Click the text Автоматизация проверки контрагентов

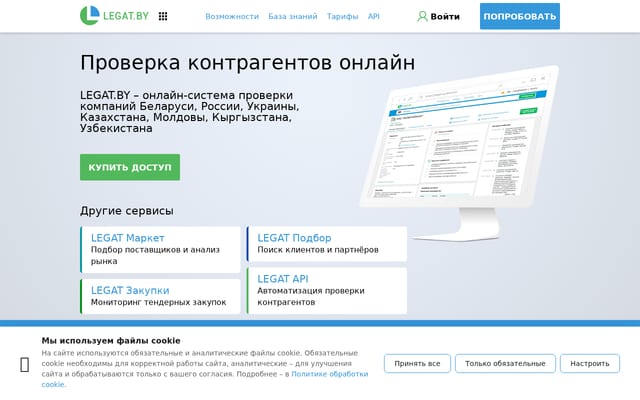[311, 296]
